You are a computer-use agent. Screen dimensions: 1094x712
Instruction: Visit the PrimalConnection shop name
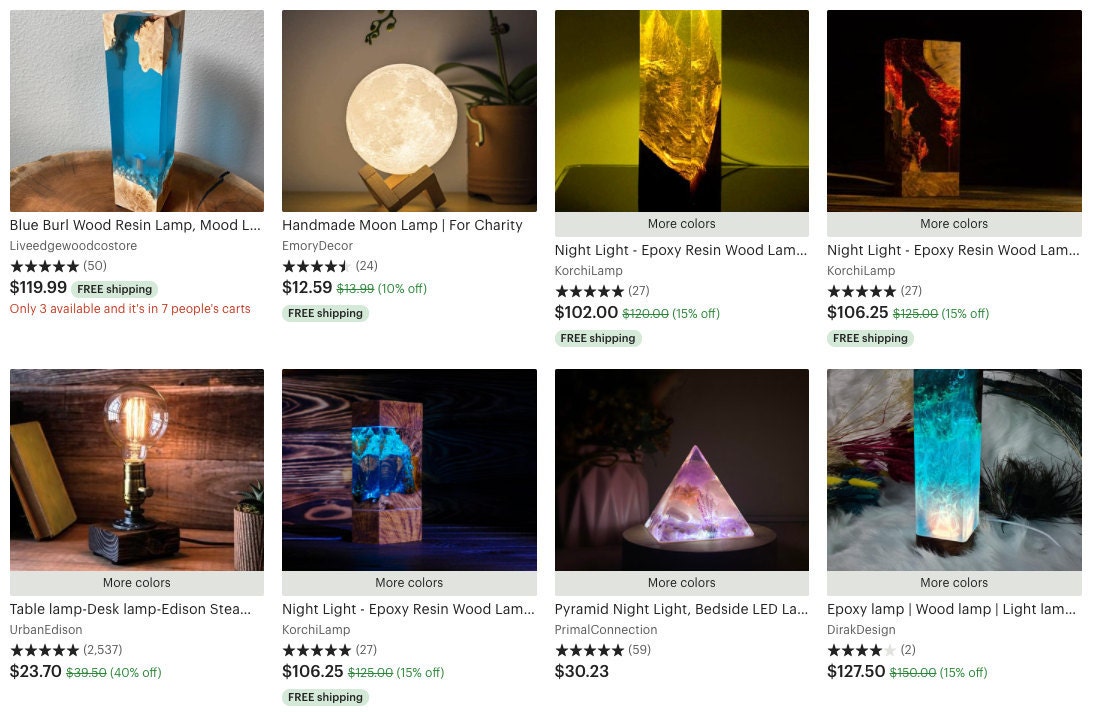tap(606, 630)
